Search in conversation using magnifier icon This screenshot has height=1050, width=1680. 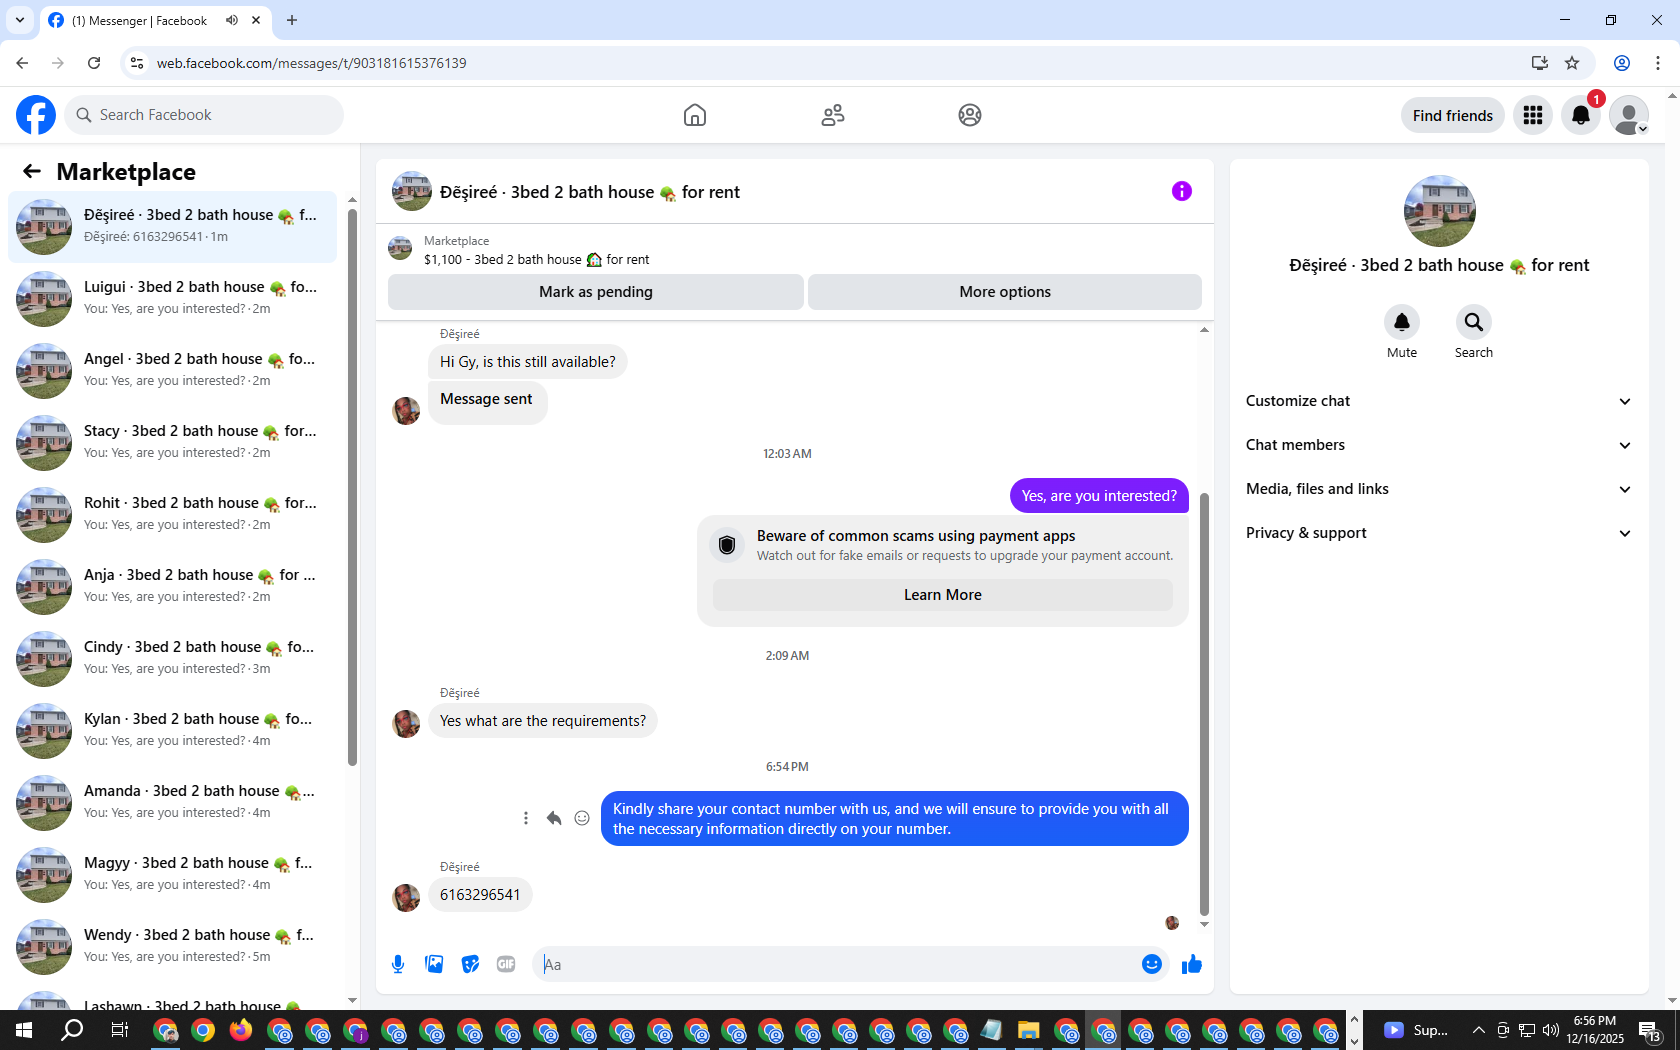(1474, 322)
